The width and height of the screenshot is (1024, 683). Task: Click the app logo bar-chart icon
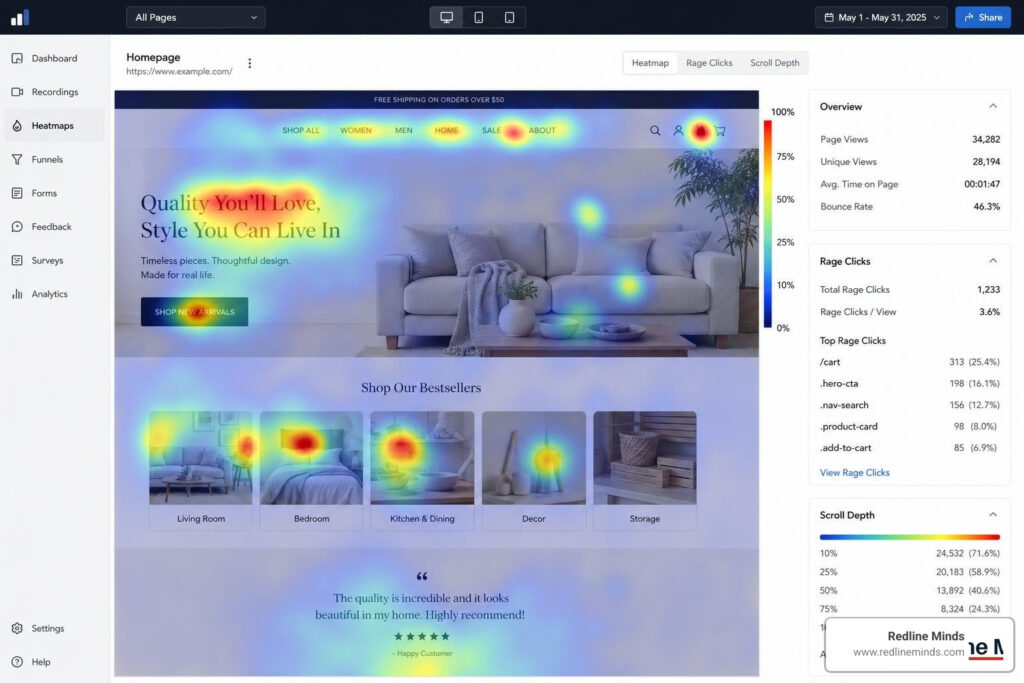coord(20,18)
